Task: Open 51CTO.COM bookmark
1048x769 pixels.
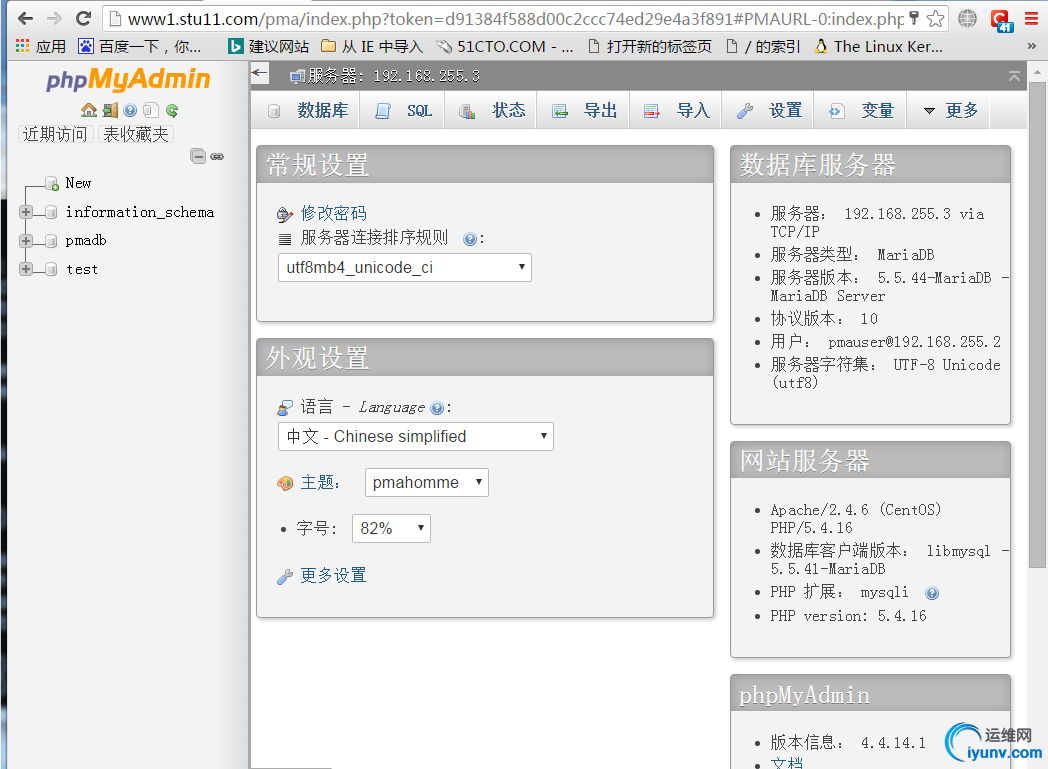Action: click(x=505, y=46)
